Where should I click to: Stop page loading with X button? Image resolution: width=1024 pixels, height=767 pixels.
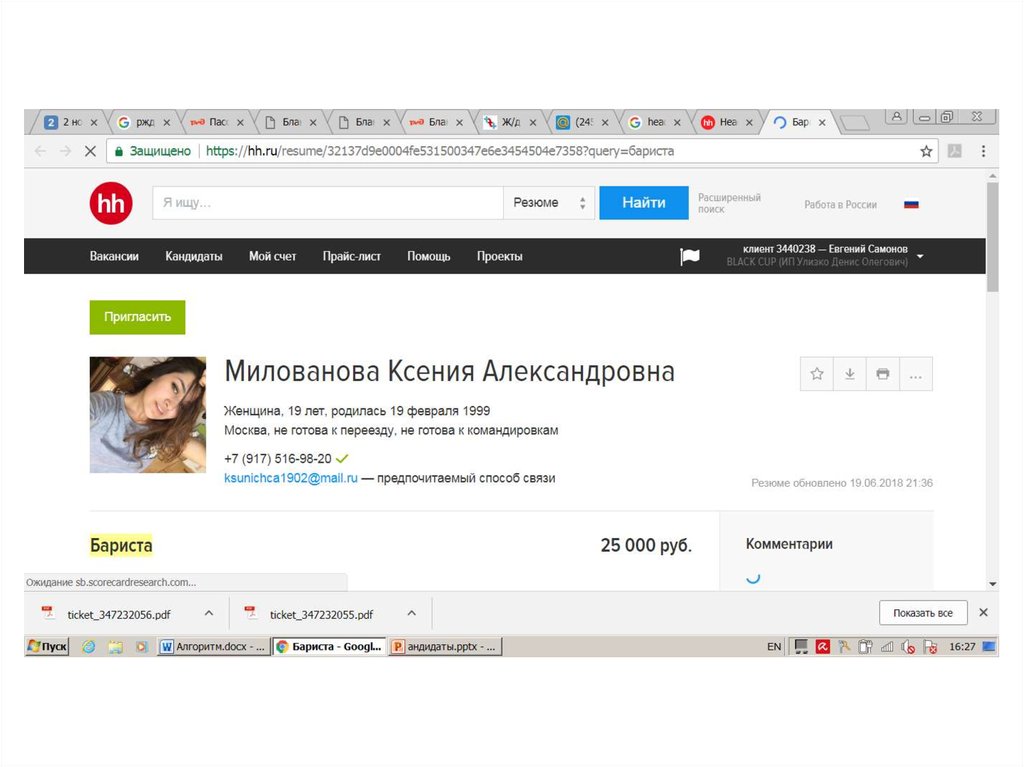coord(89,151)
